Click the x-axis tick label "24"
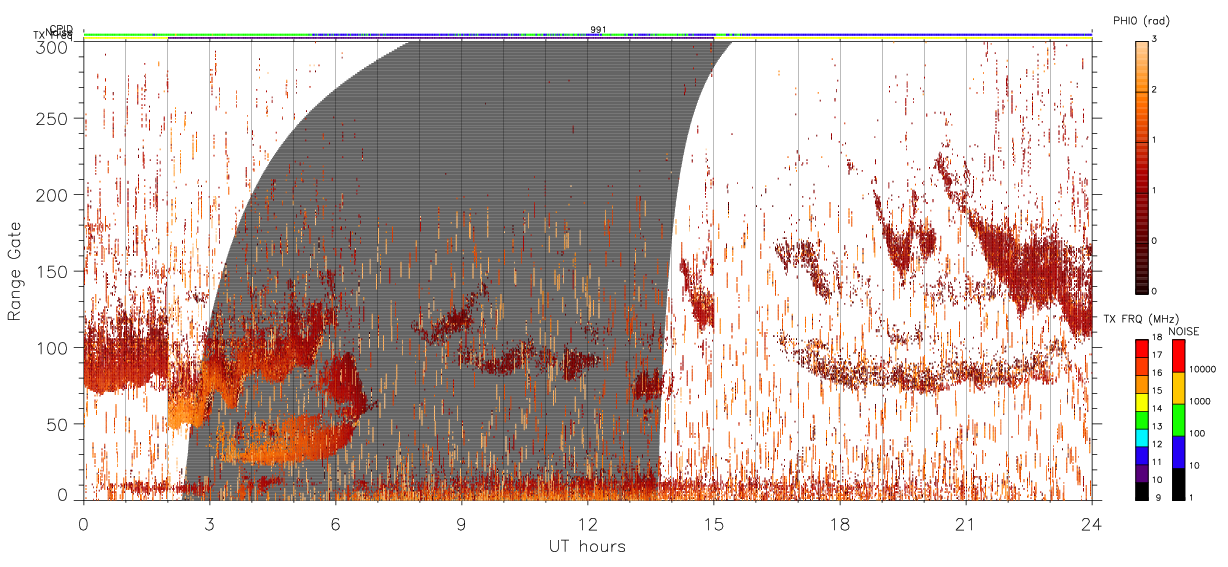Image resolution: width=1228 pixels, height=567 pixels. click(x=1092, y=524)
